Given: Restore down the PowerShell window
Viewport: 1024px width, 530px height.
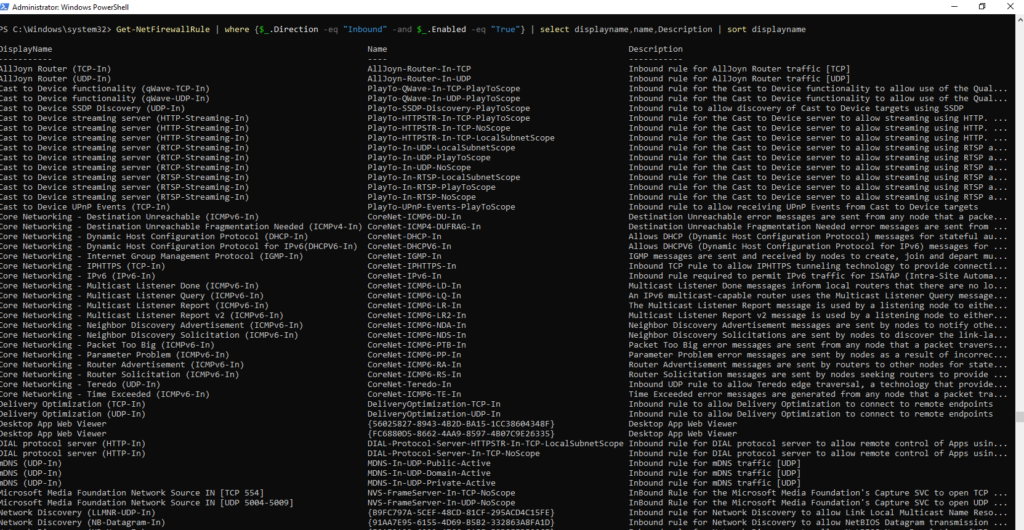Looking at the screenshot, I should [x=982, y=7].
